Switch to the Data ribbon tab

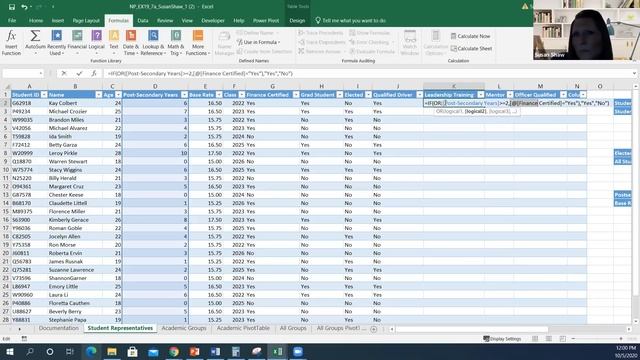pos(143,20)
